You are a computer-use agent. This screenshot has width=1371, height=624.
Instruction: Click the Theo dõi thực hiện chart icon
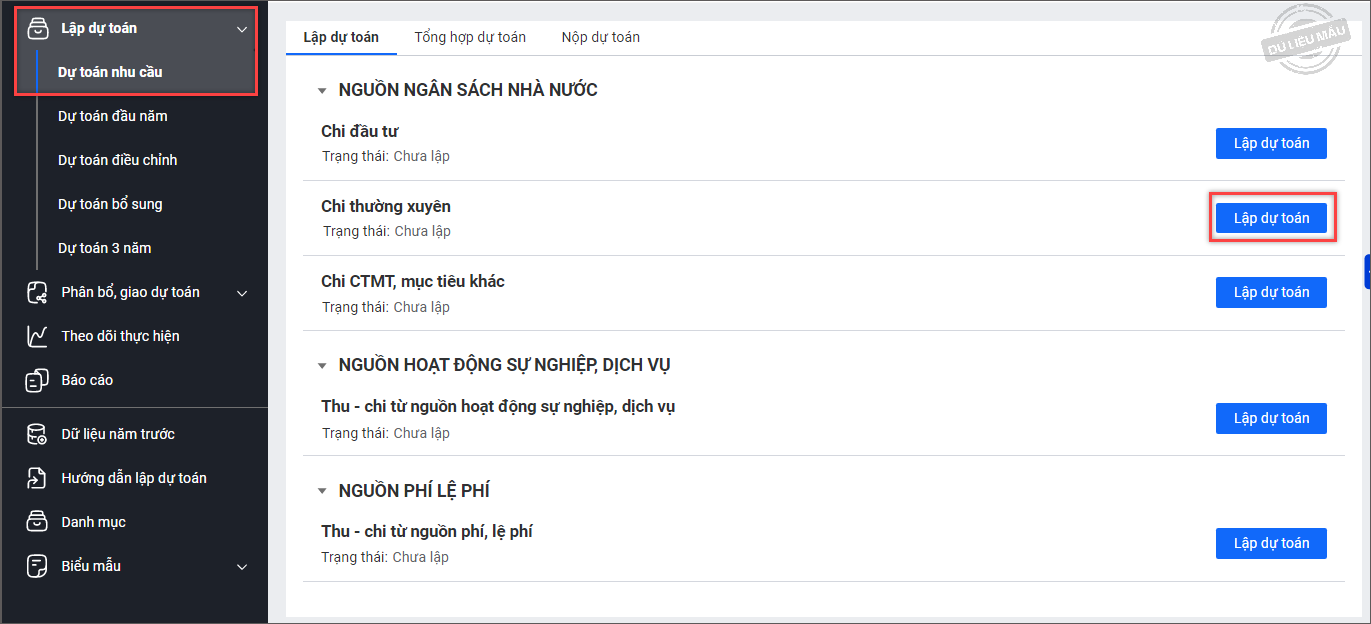[x=37, y=336]
